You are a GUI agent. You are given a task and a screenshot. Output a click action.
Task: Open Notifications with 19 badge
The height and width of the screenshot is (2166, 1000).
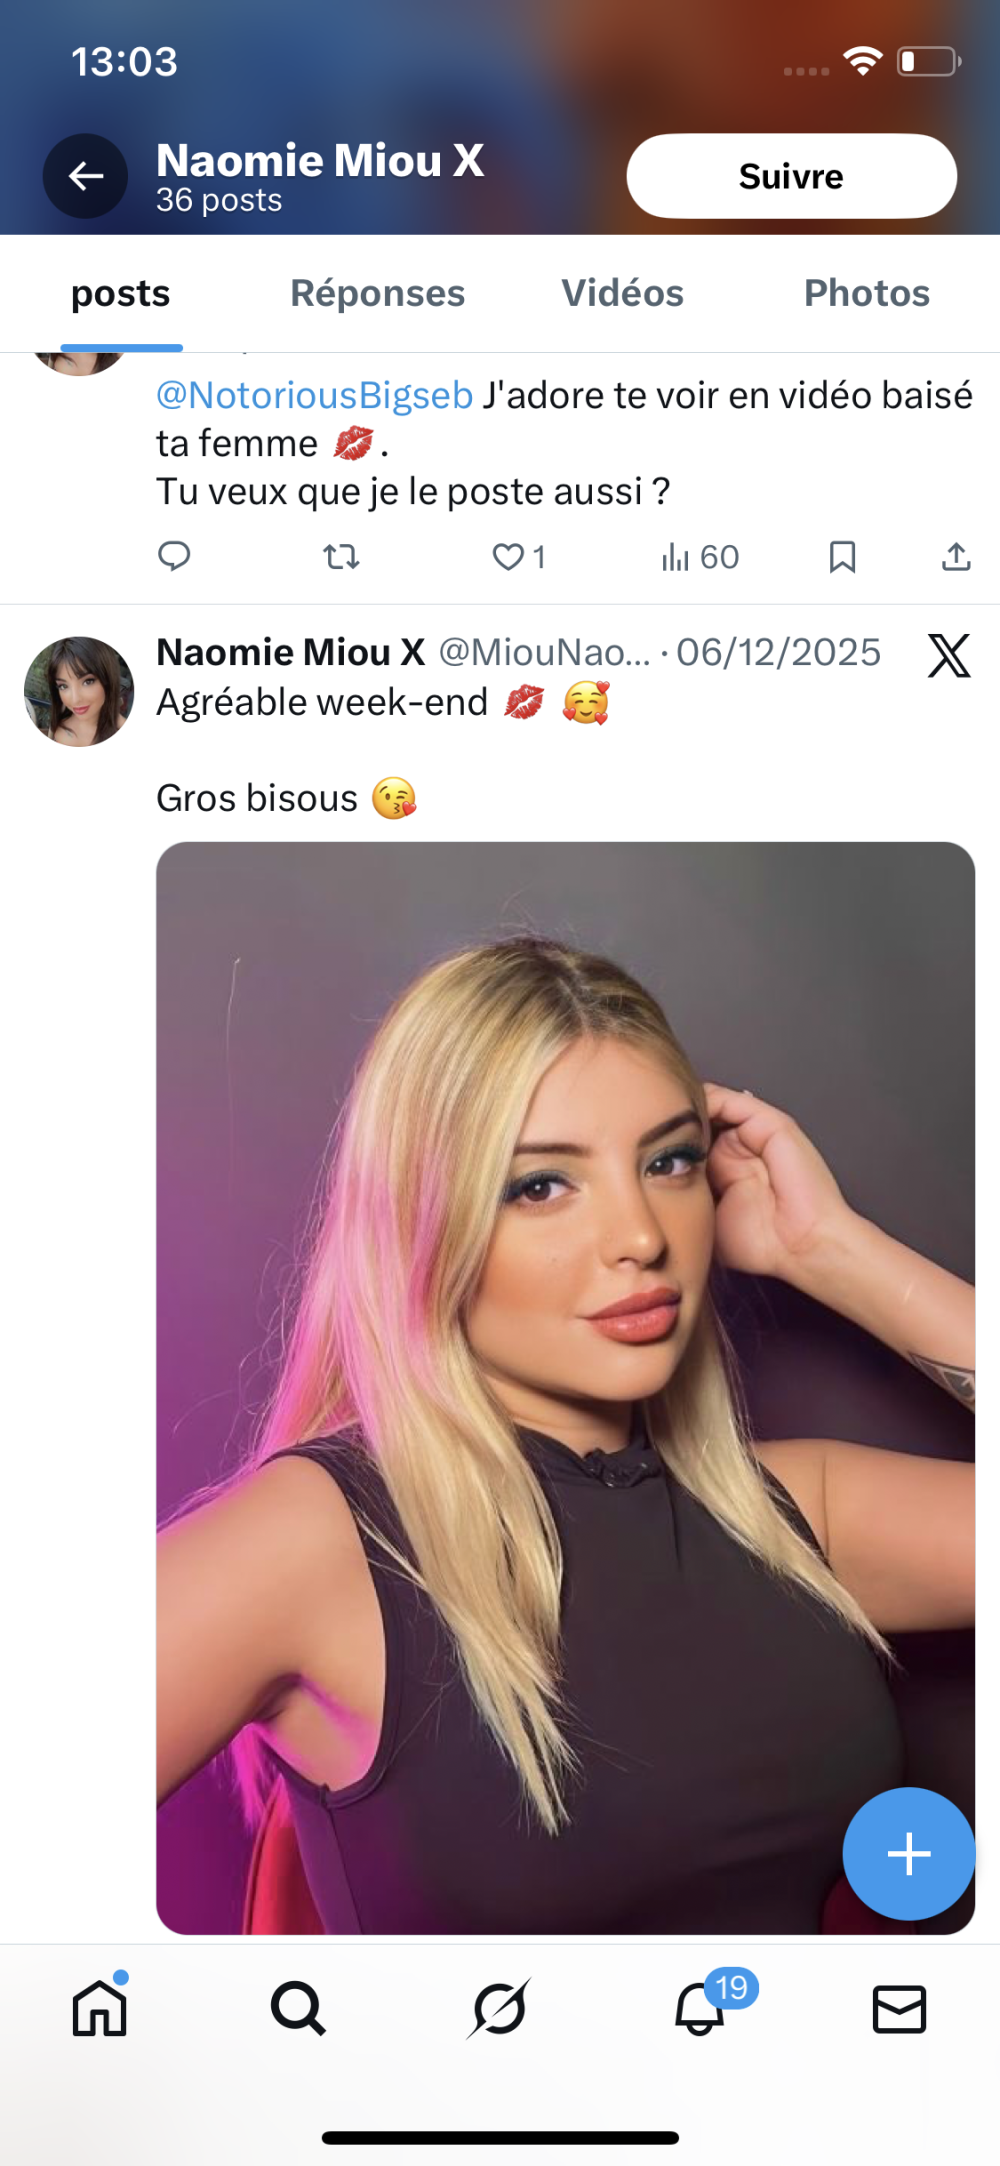click(700, 2008)
